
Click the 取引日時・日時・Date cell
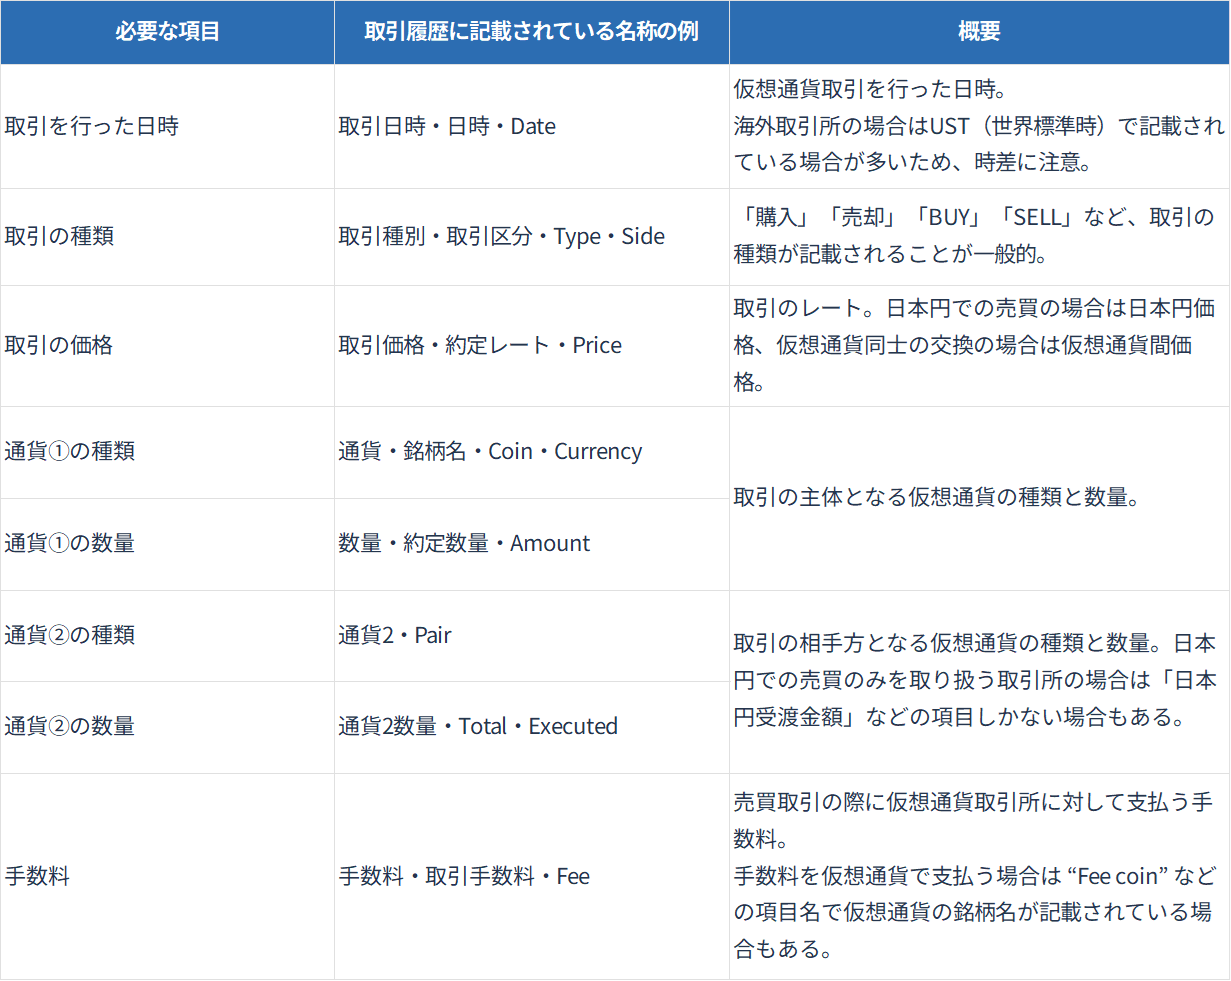pos(447,126)
